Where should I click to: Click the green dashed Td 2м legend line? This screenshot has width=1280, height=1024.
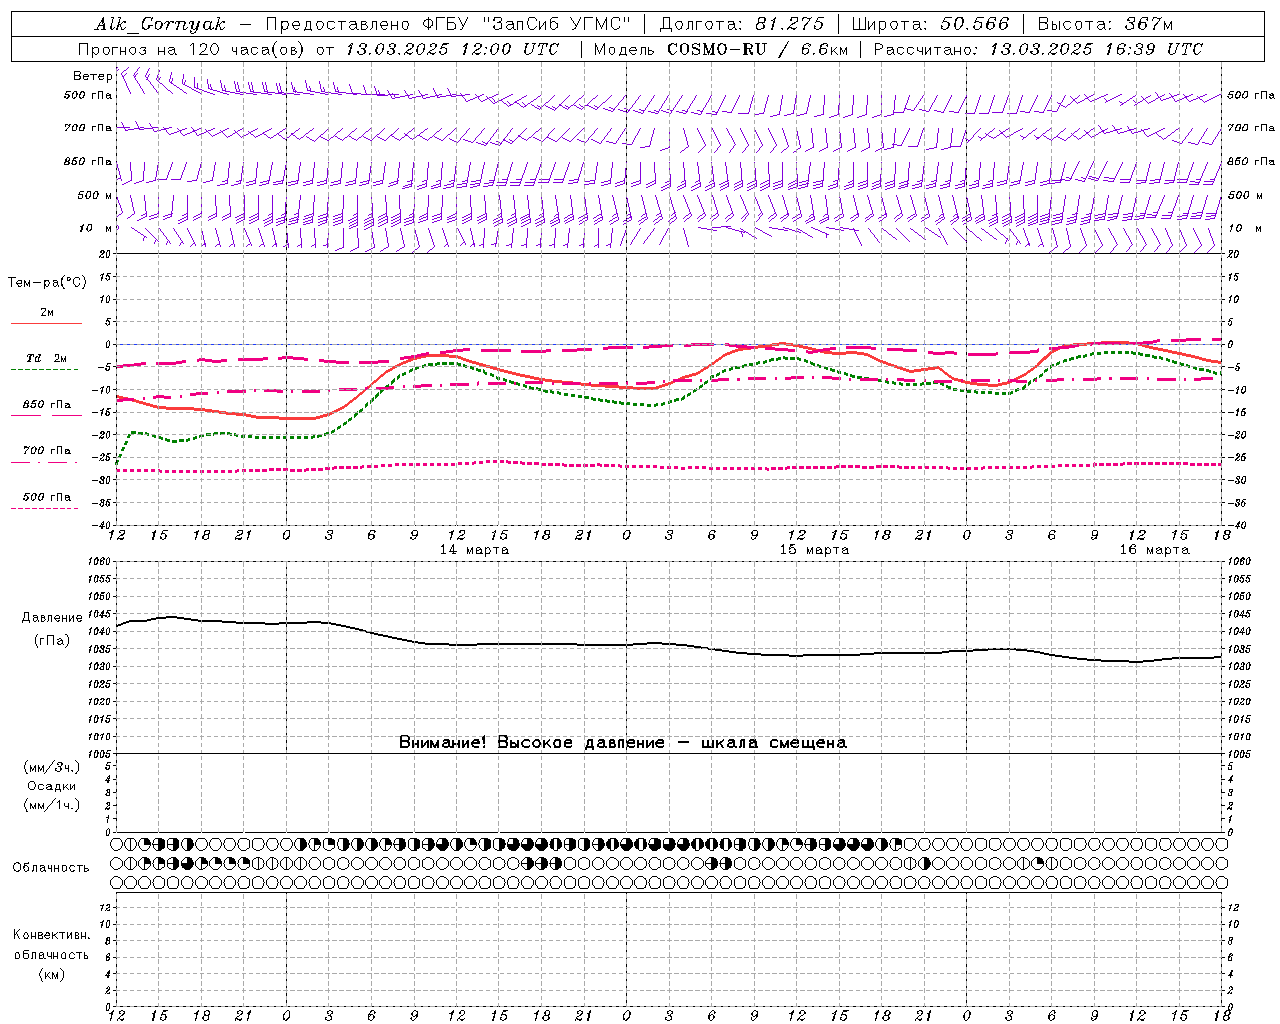44,369
